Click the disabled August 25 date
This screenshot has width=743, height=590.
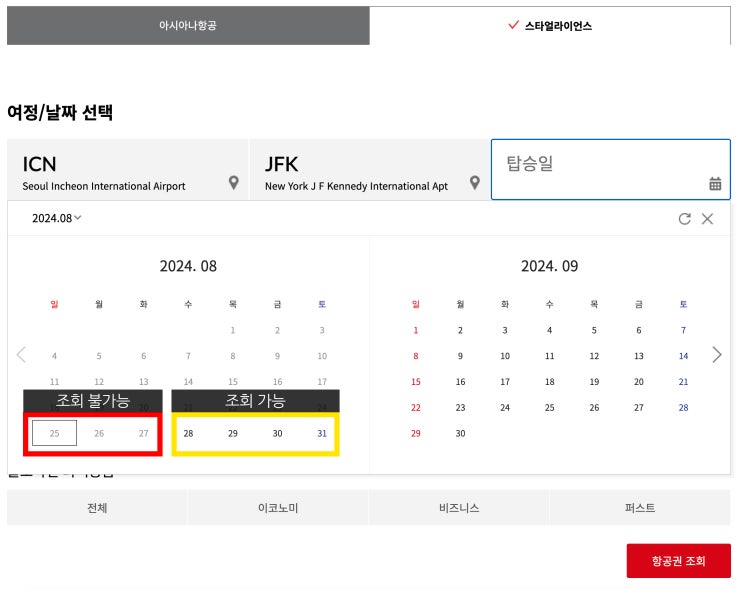(54, 433)
